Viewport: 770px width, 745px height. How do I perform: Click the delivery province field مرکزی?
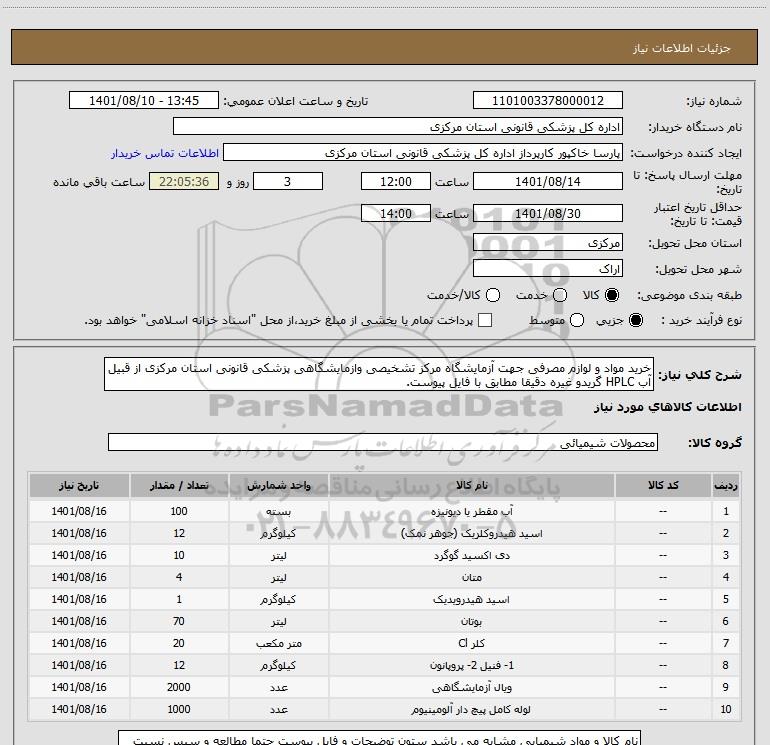coord(548,242)
